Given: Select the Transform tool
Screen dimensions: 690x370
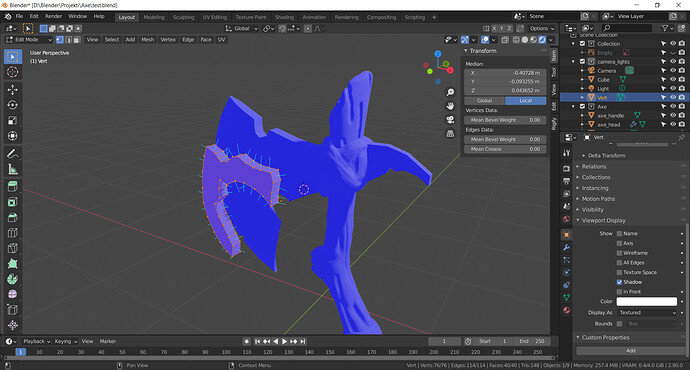Looking at the screenshot, I should tap(12, 136).
